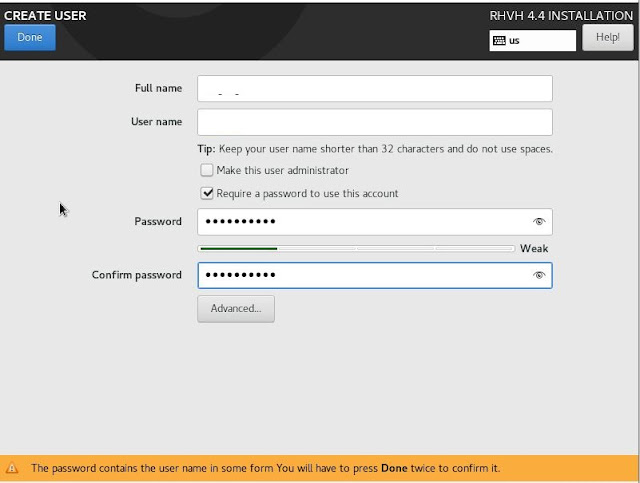Click the User name label
This screenshot has height=483, width=640.
point(156,122)
